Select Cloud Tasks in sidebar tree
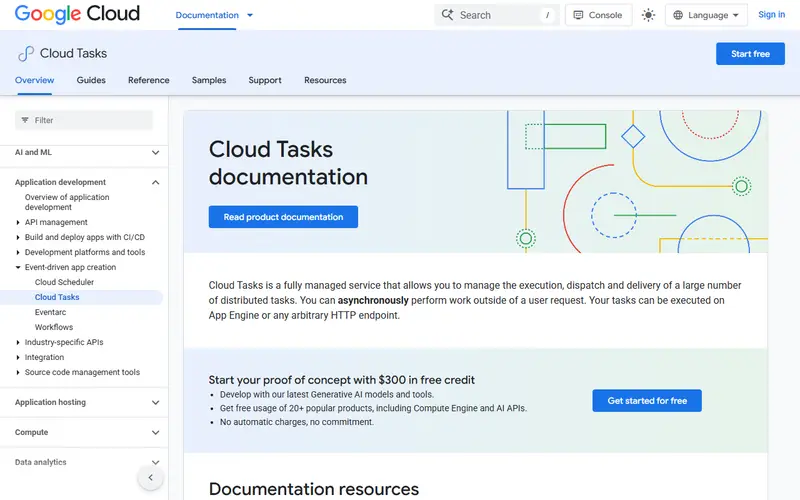The height and width of the screenshot is (500, 800). 57,297
